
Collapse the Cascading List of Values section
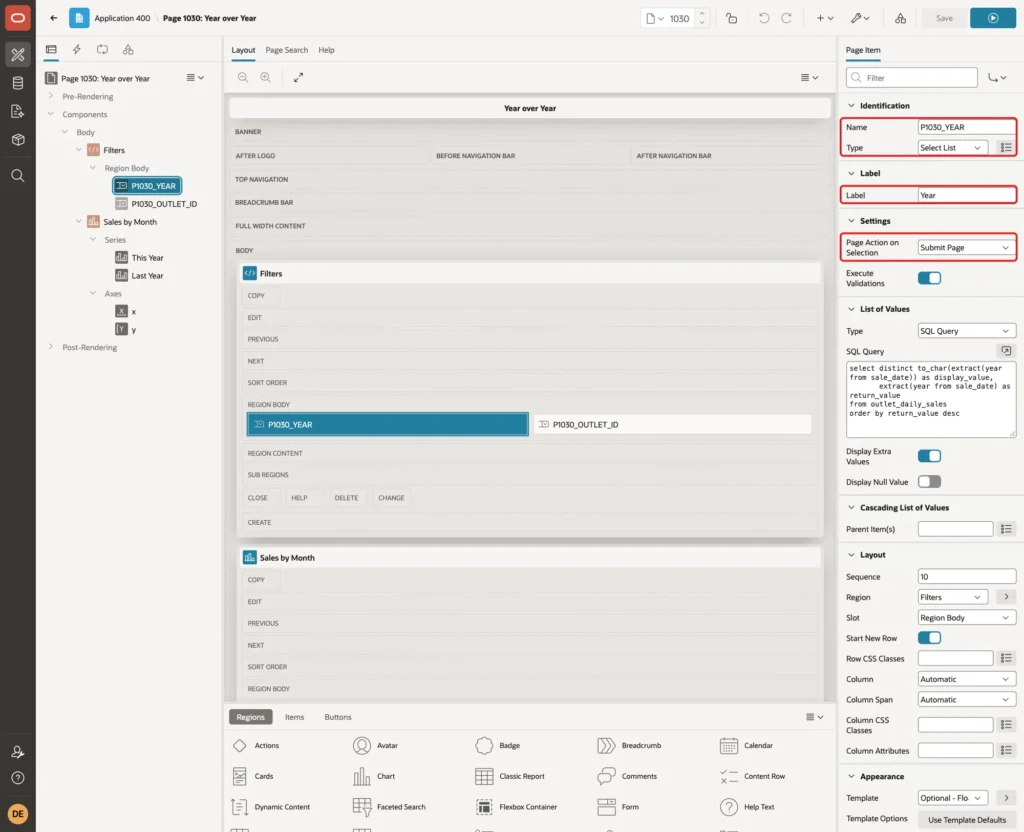click(851, 507)
